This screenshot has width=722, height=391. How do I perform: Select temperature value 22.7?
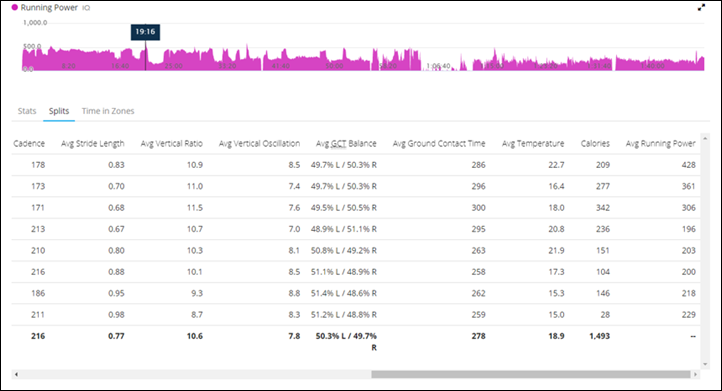[556, 165]
